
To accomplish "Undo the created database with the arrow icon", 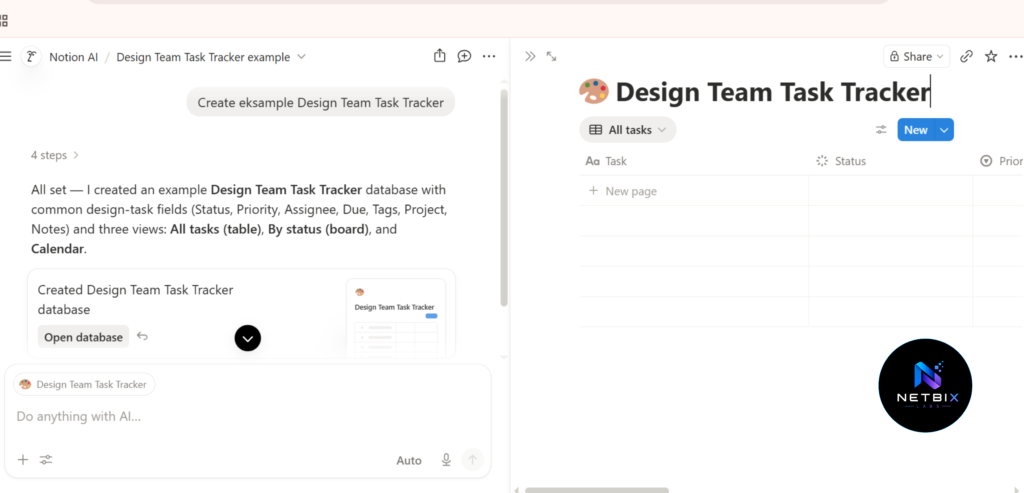I will tap(142, 337).
